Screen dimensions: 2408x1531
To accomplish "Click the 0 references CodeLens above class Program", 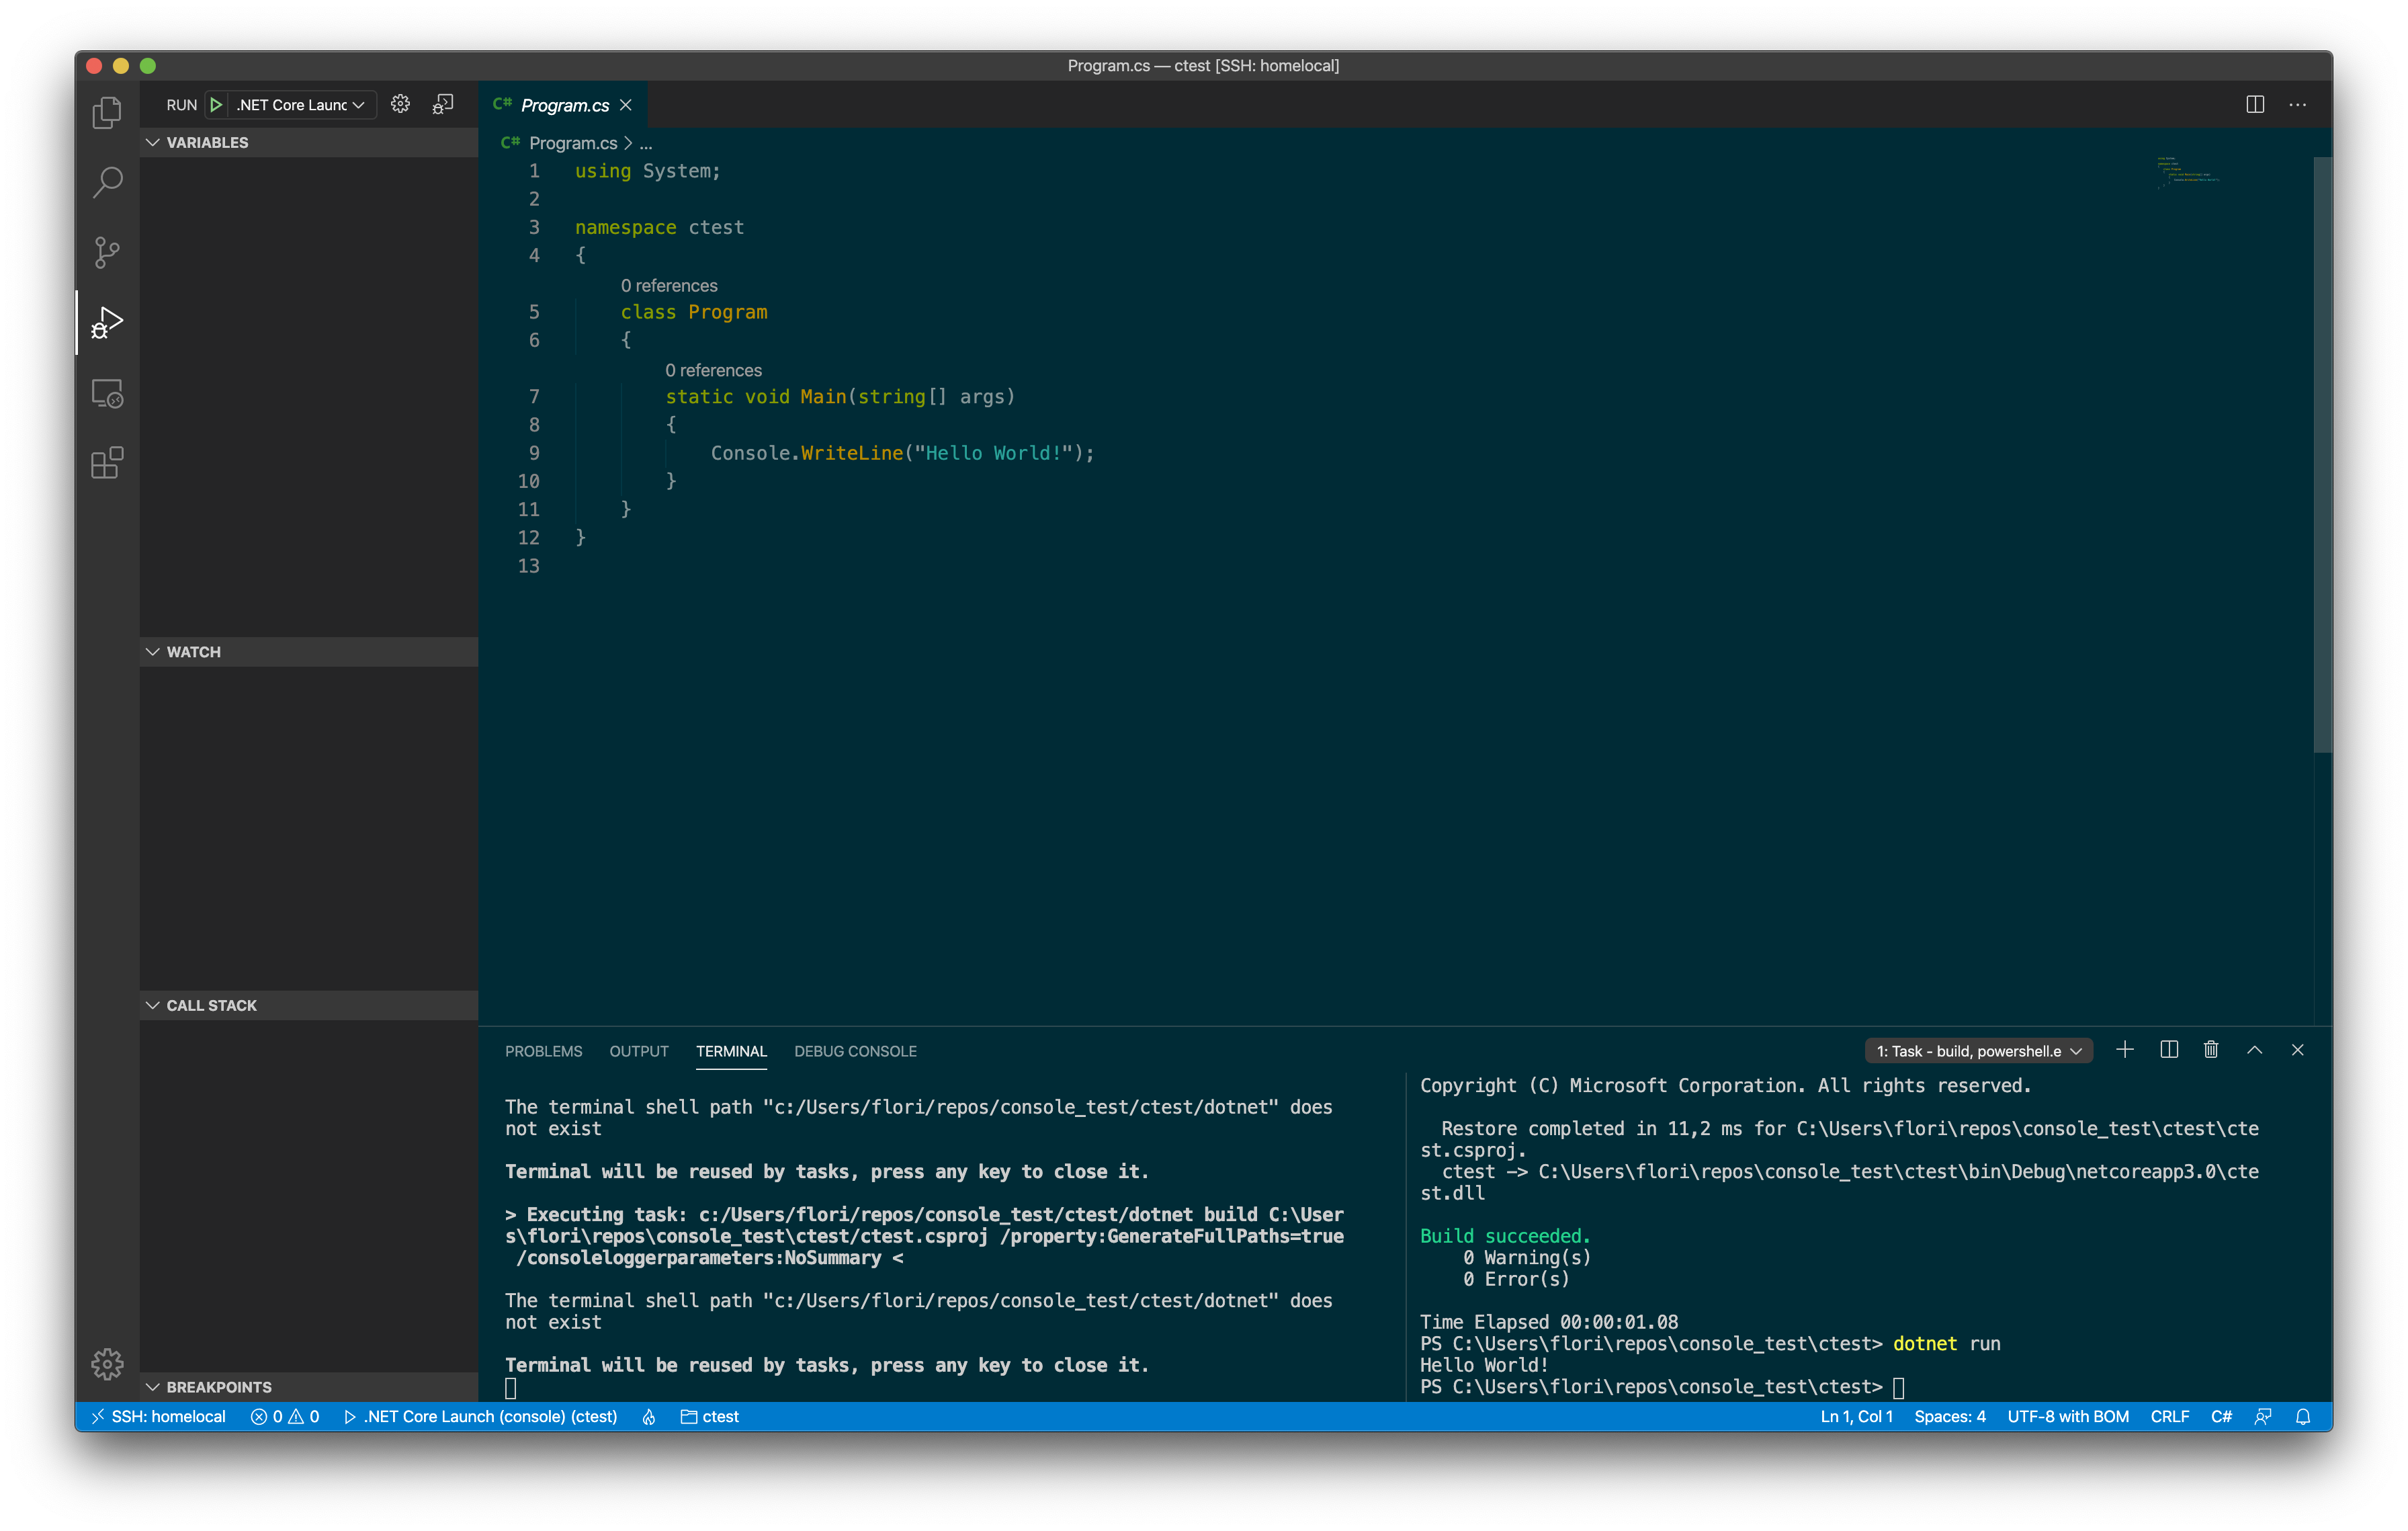I will 669,285.
